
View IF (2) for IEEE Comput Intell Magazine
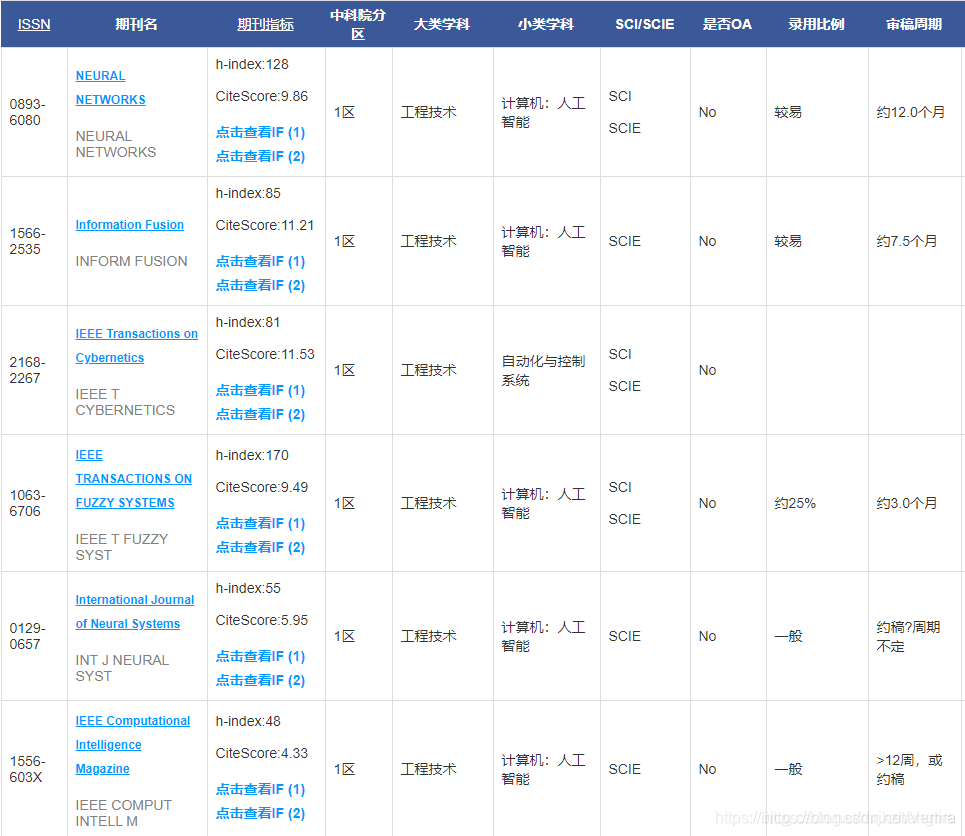(x=260, y=813)
